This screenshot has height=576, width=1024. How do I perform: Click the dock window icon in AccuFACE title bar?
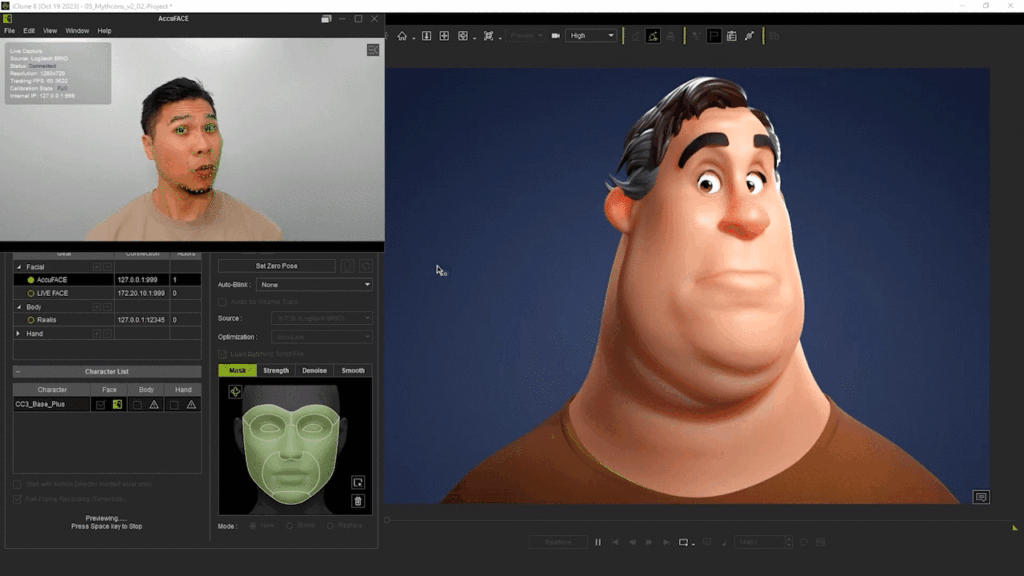(327, 19)
